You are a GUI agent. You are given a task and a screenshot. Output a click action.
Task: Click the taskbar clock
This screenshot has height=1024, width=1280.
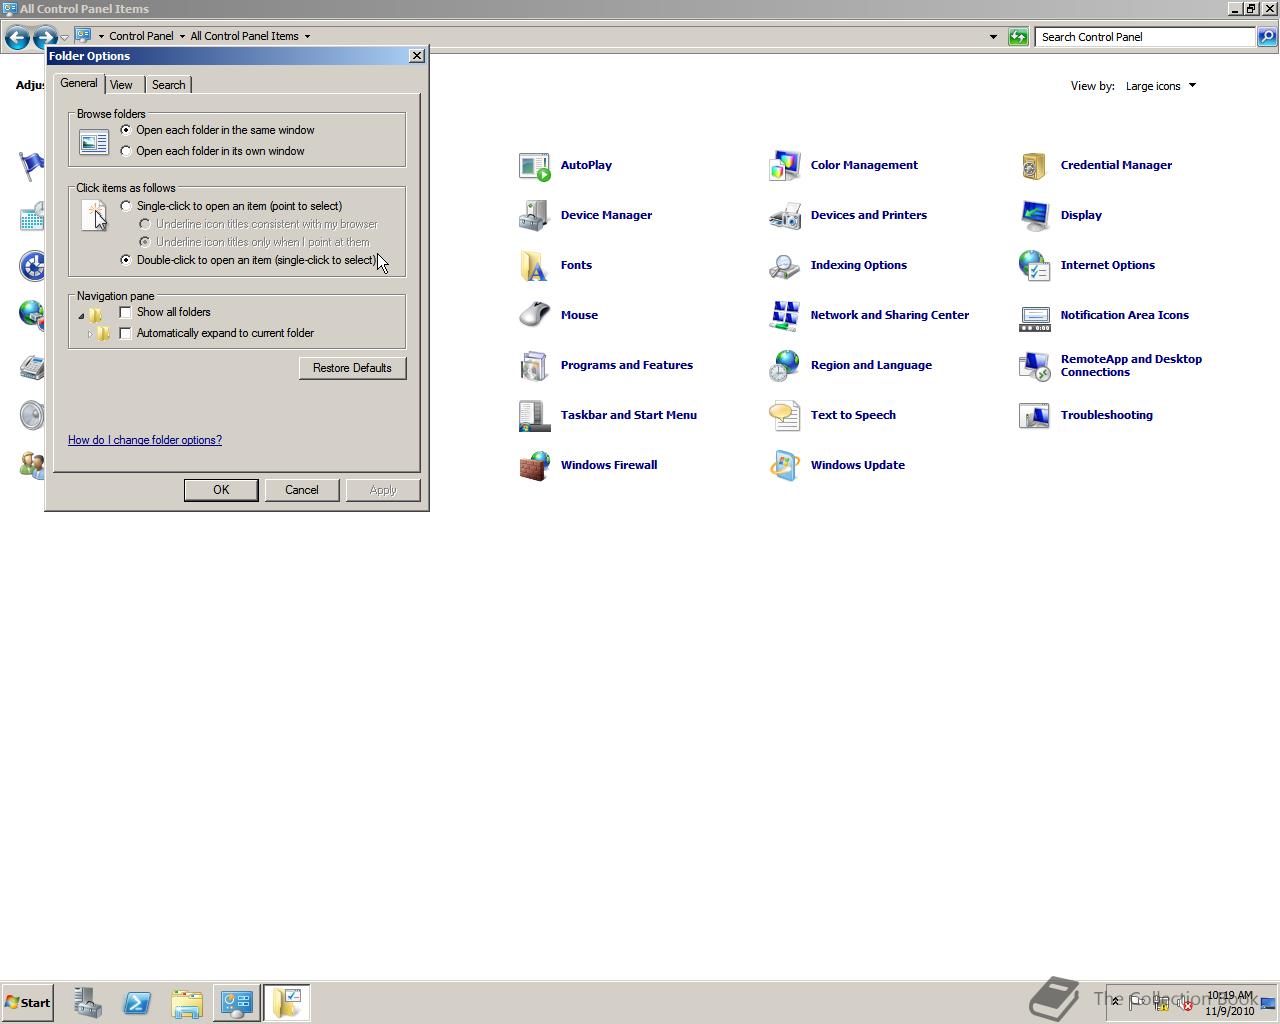click(x=1229, y=1003)
